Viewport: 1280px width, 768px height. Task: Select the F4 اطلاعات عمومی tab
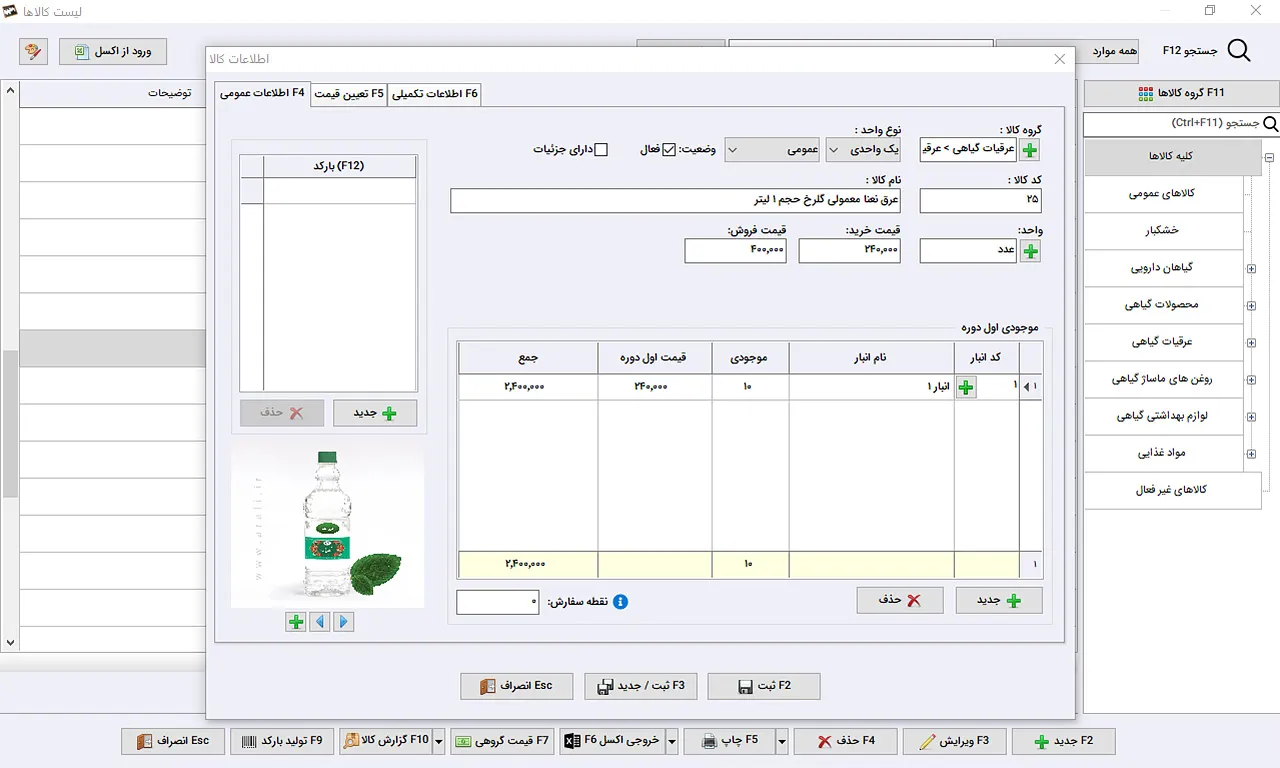coord(262,93)
